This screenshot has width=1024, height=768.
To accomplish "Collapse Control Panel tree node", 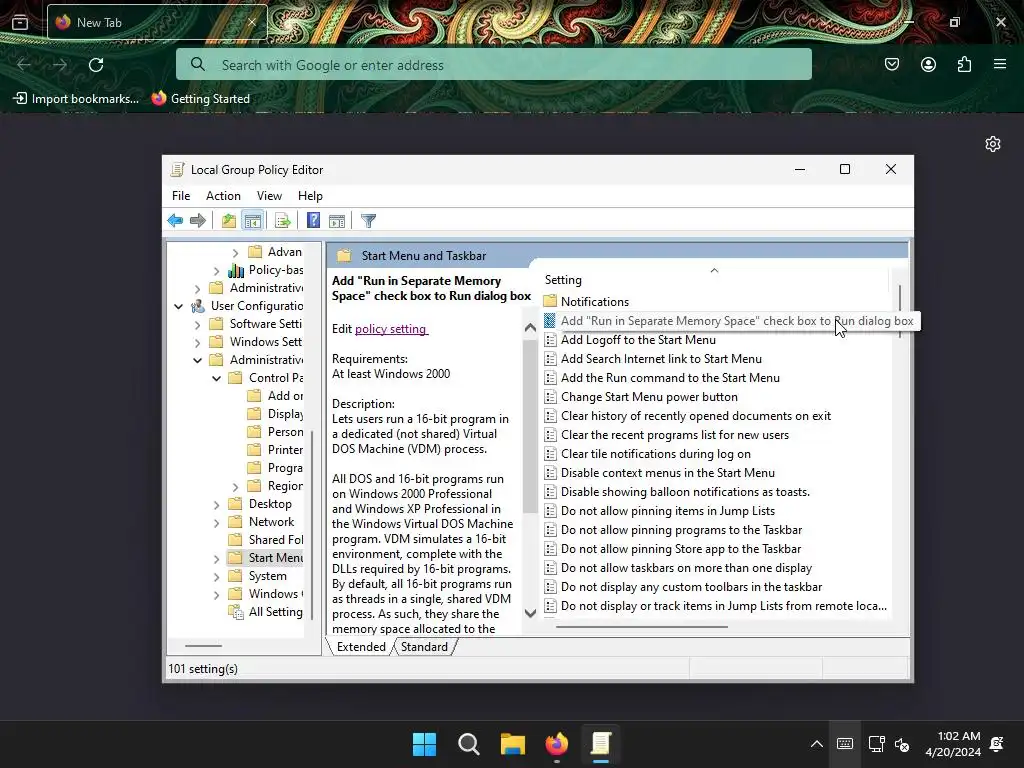I will coord(216,378).
